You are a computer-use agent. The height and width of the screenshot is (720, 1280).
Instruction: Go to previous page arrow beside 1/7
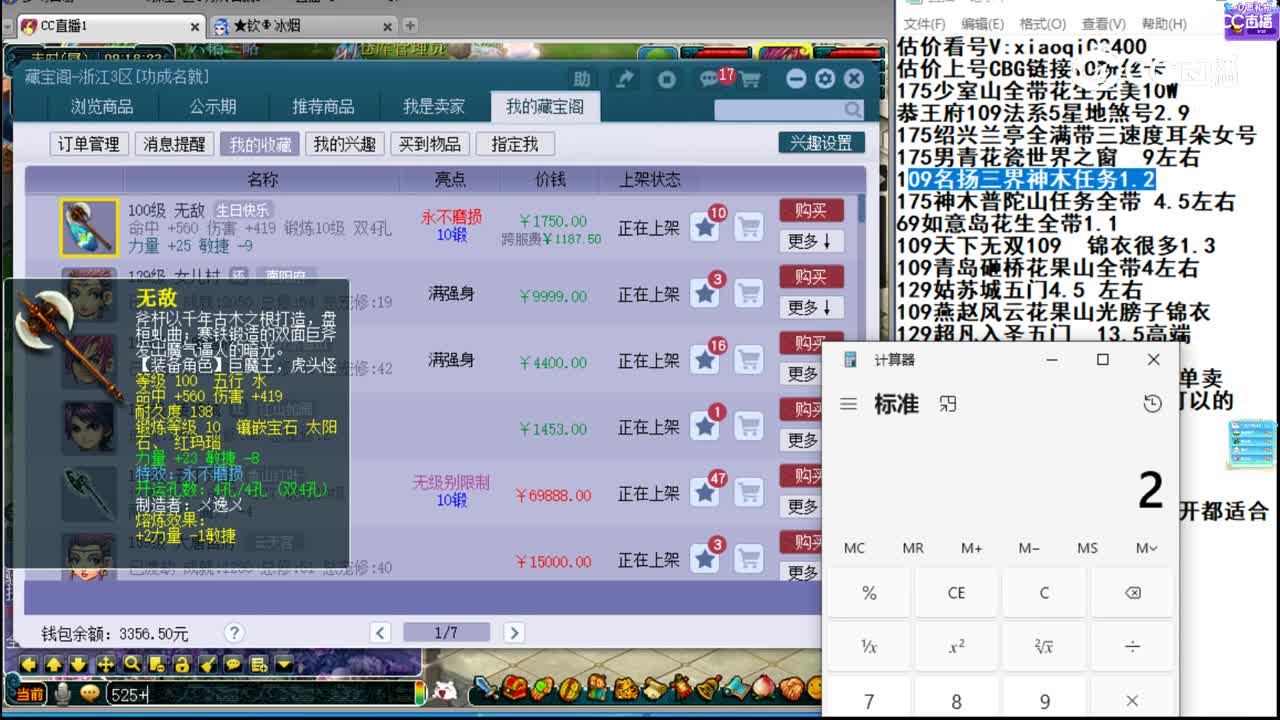[x=380, y=632]
